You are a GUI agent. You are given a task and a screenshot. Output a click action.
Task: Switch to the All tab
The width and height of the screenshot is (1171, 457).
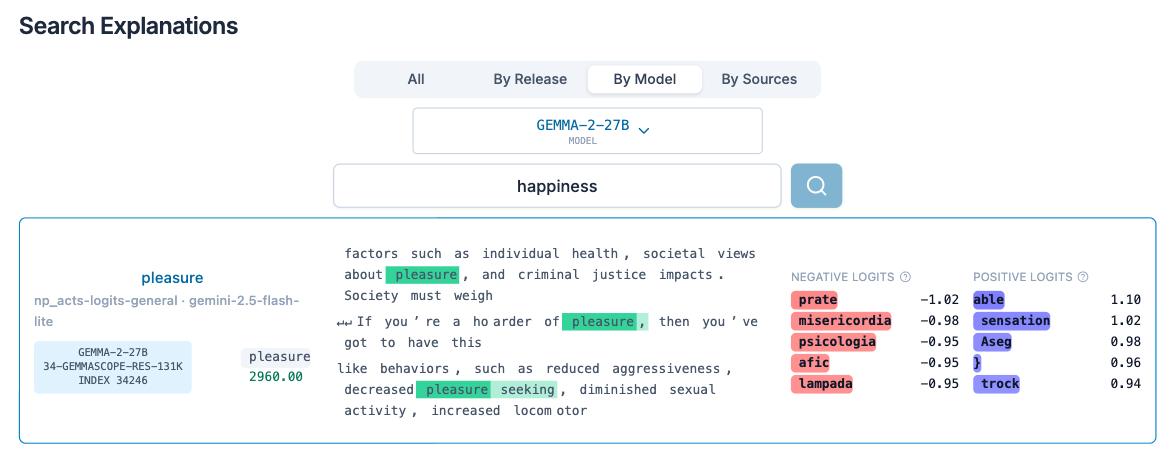[416, 79]
